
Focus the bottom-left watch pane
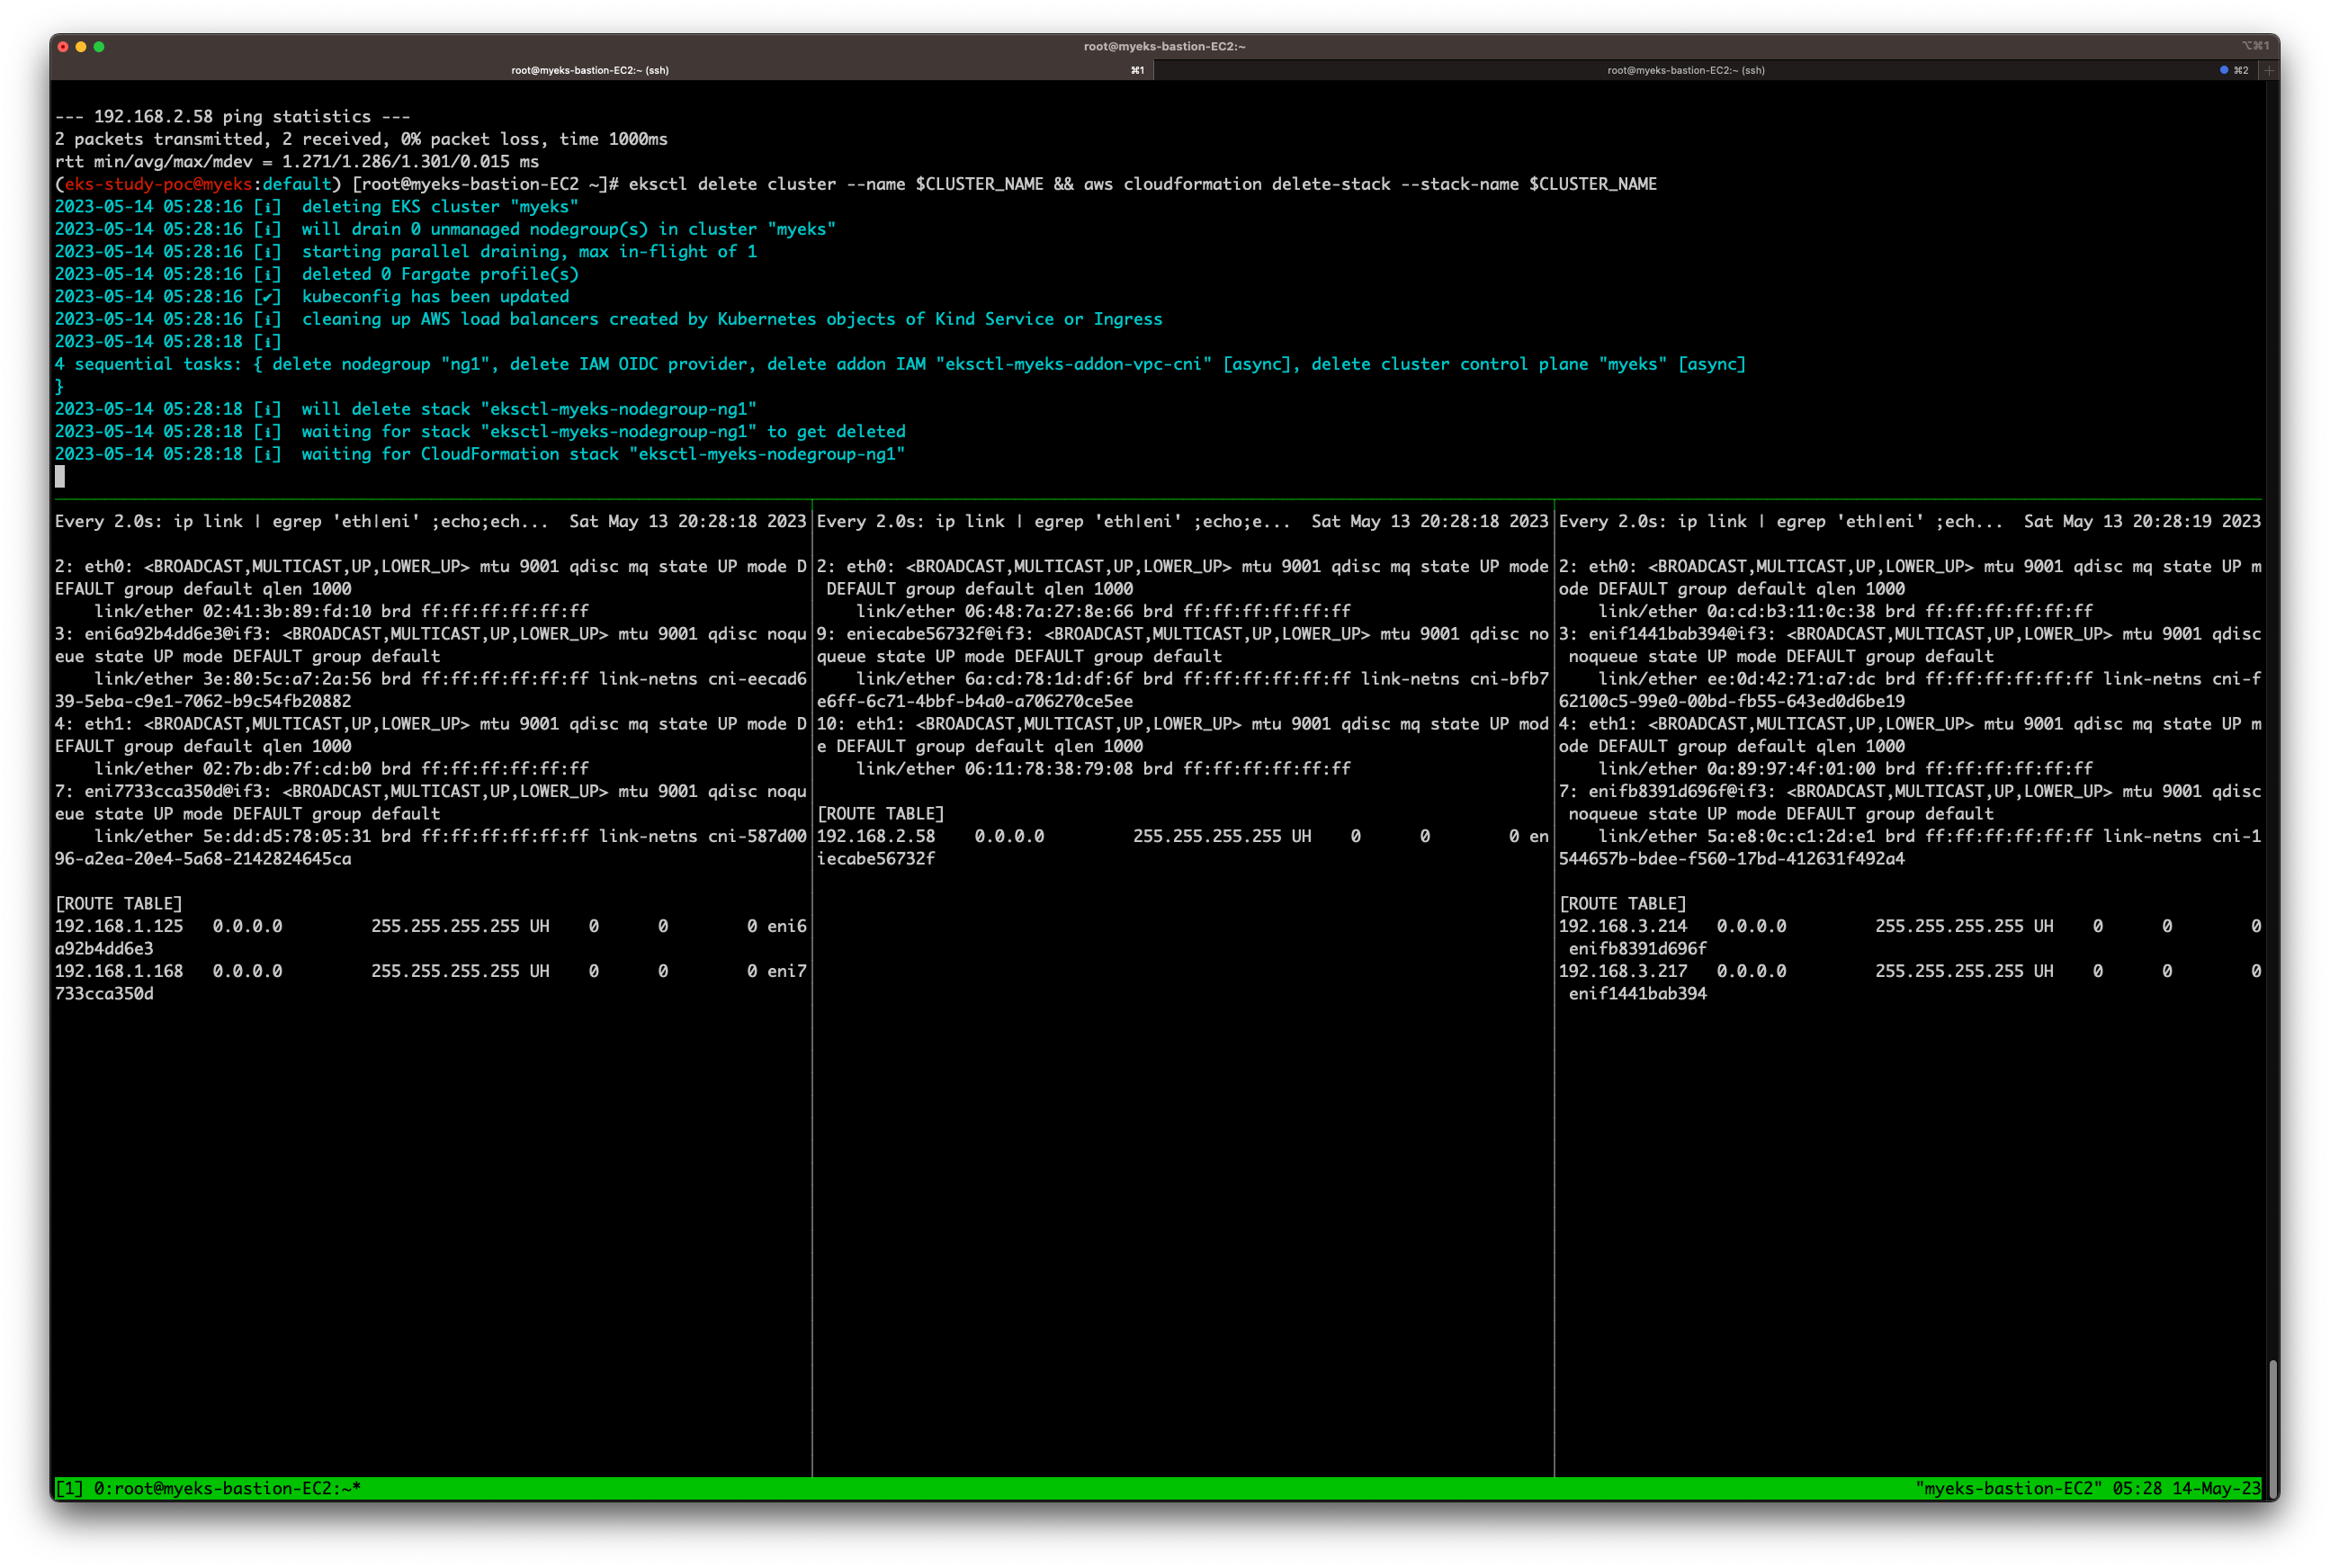point(430,1200)
